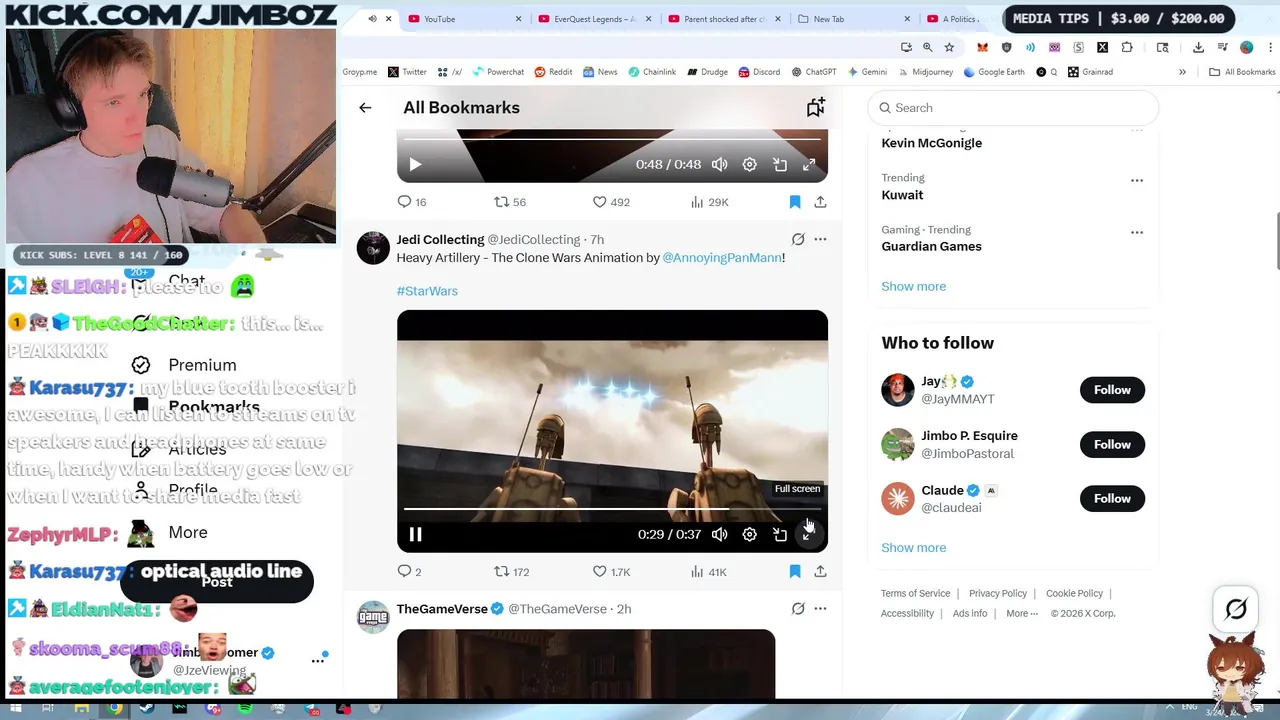Open Grok icon on Jedi Collecting post

click(798, 240)
